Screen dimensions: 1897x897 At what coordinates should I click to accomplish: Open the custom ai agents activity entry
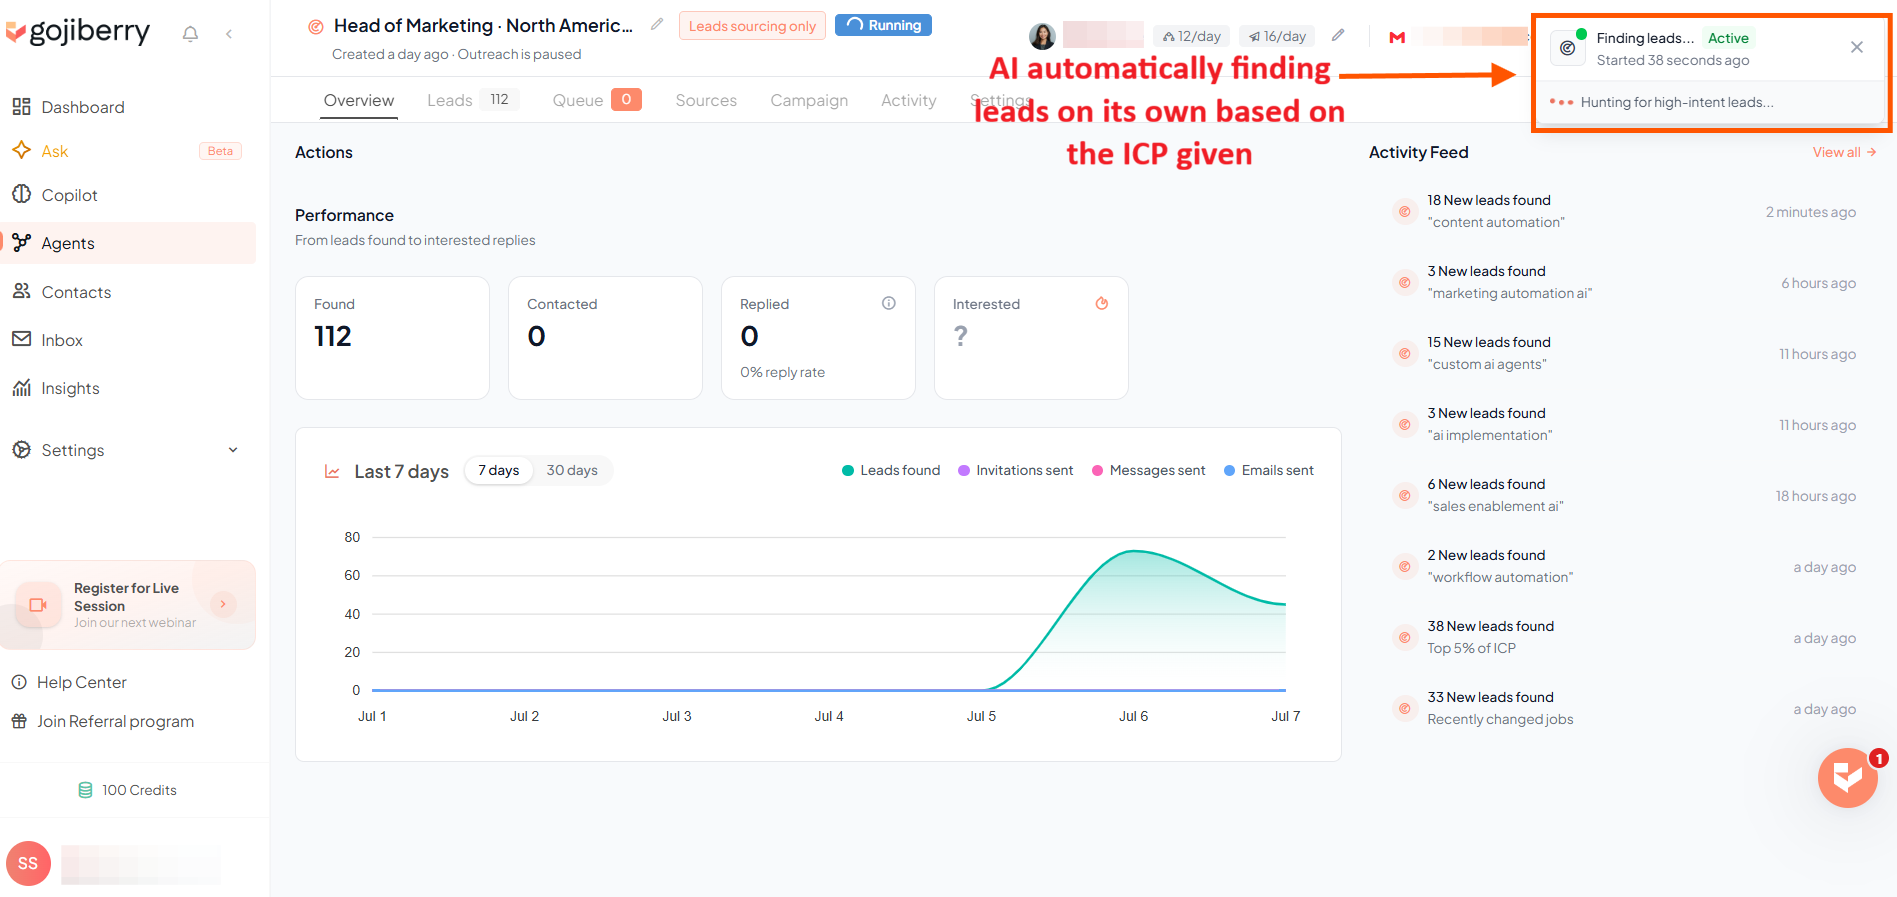(x=1625, y=353)
